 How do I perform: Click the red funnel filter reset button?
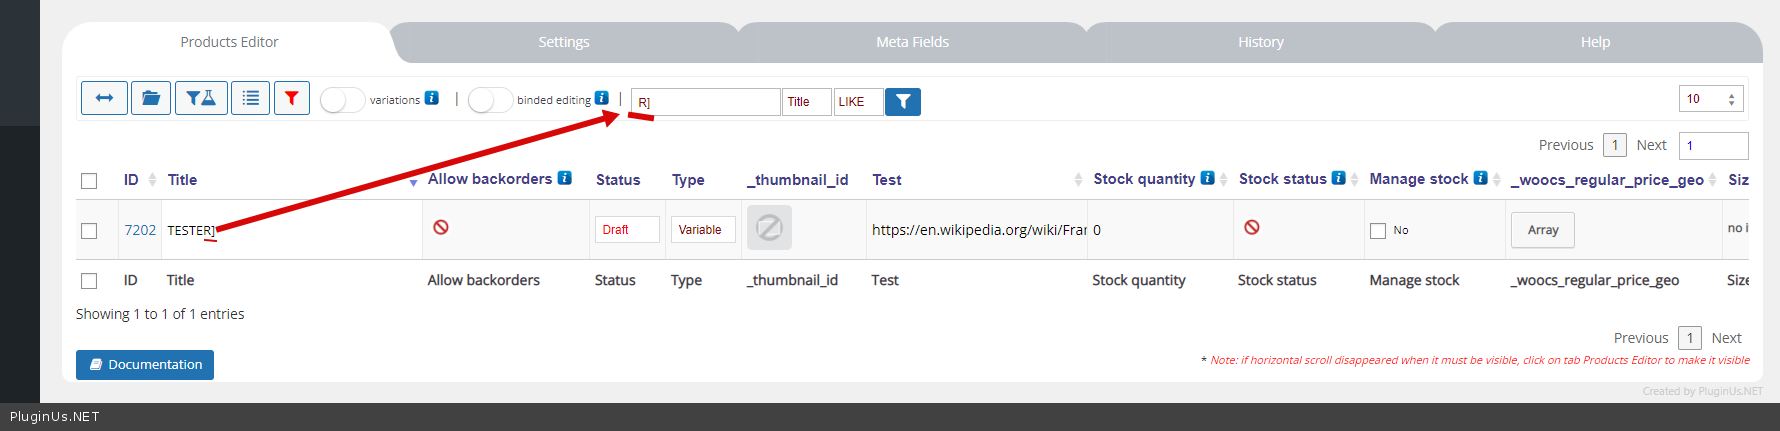tap(291, 98)
